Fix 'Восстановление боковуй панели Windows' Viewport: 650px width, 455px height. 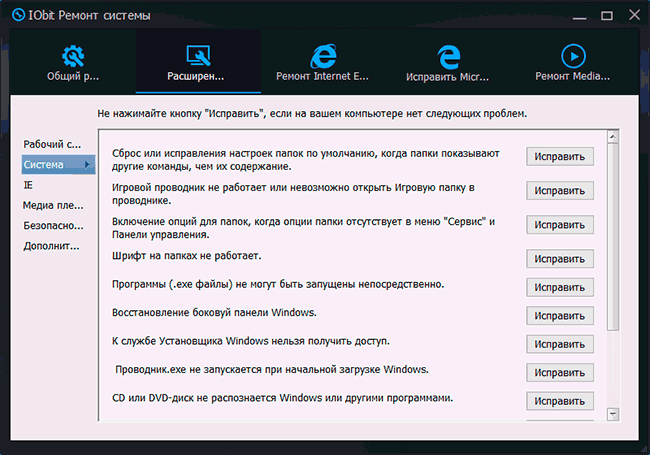[x=560, y=316]
